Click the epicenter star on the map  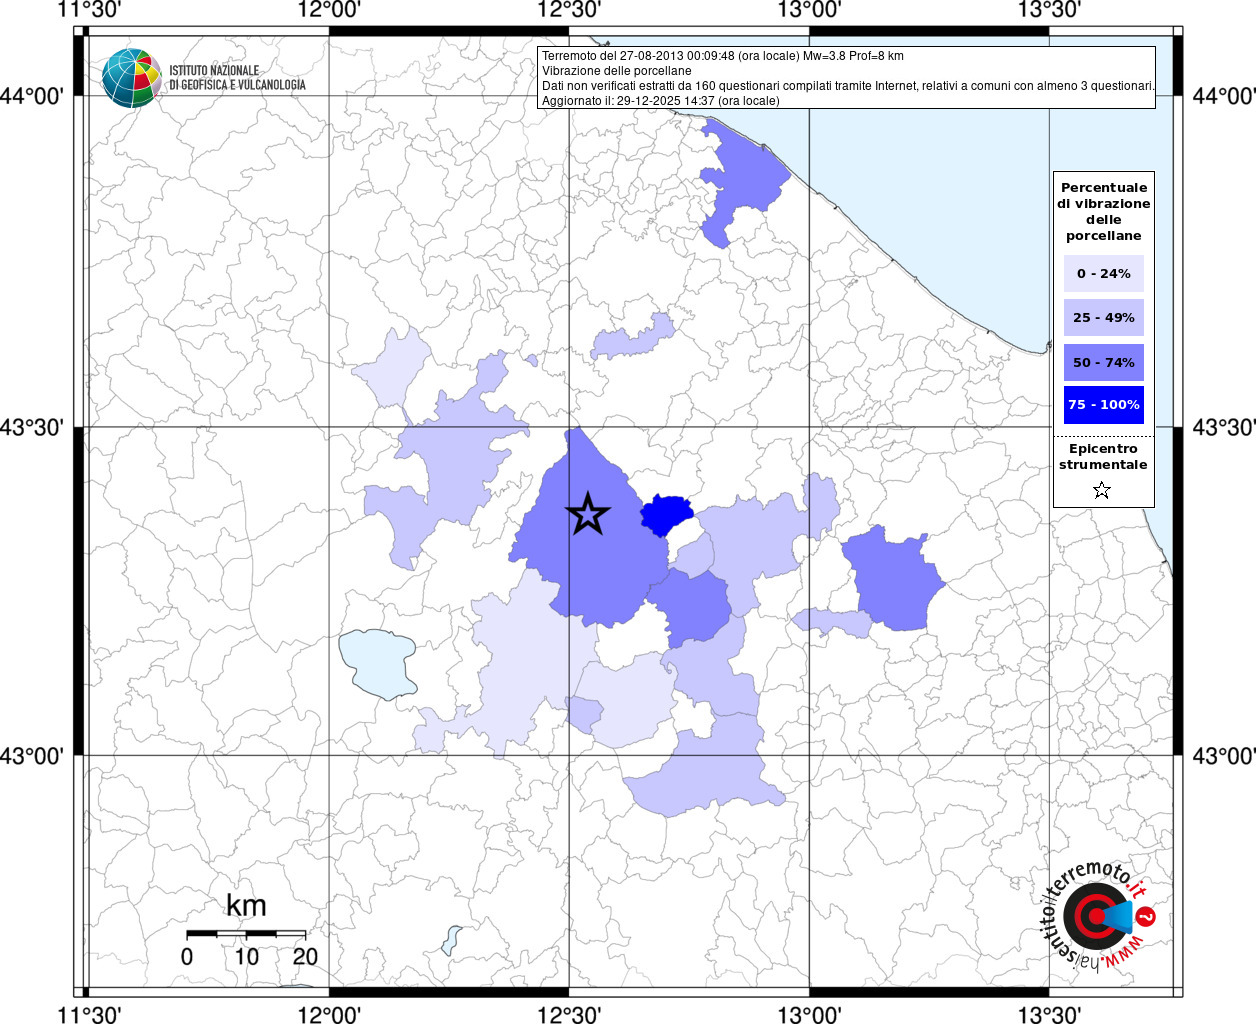point(588,513)
